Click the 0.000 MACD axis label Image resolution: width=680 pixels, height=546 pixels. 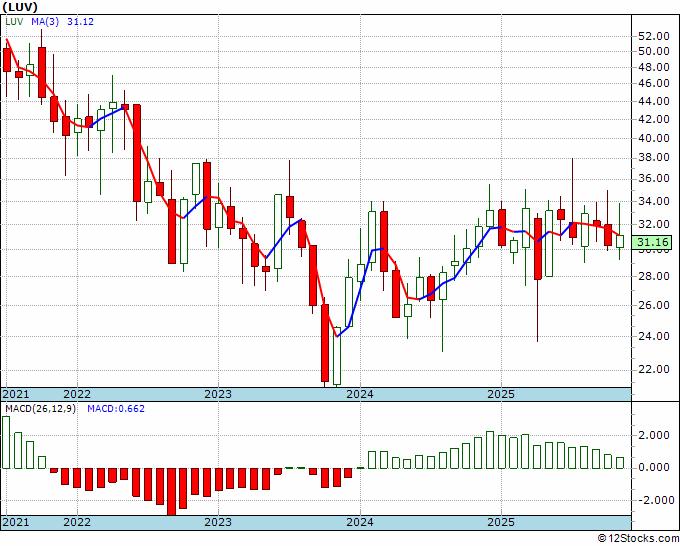654,468
